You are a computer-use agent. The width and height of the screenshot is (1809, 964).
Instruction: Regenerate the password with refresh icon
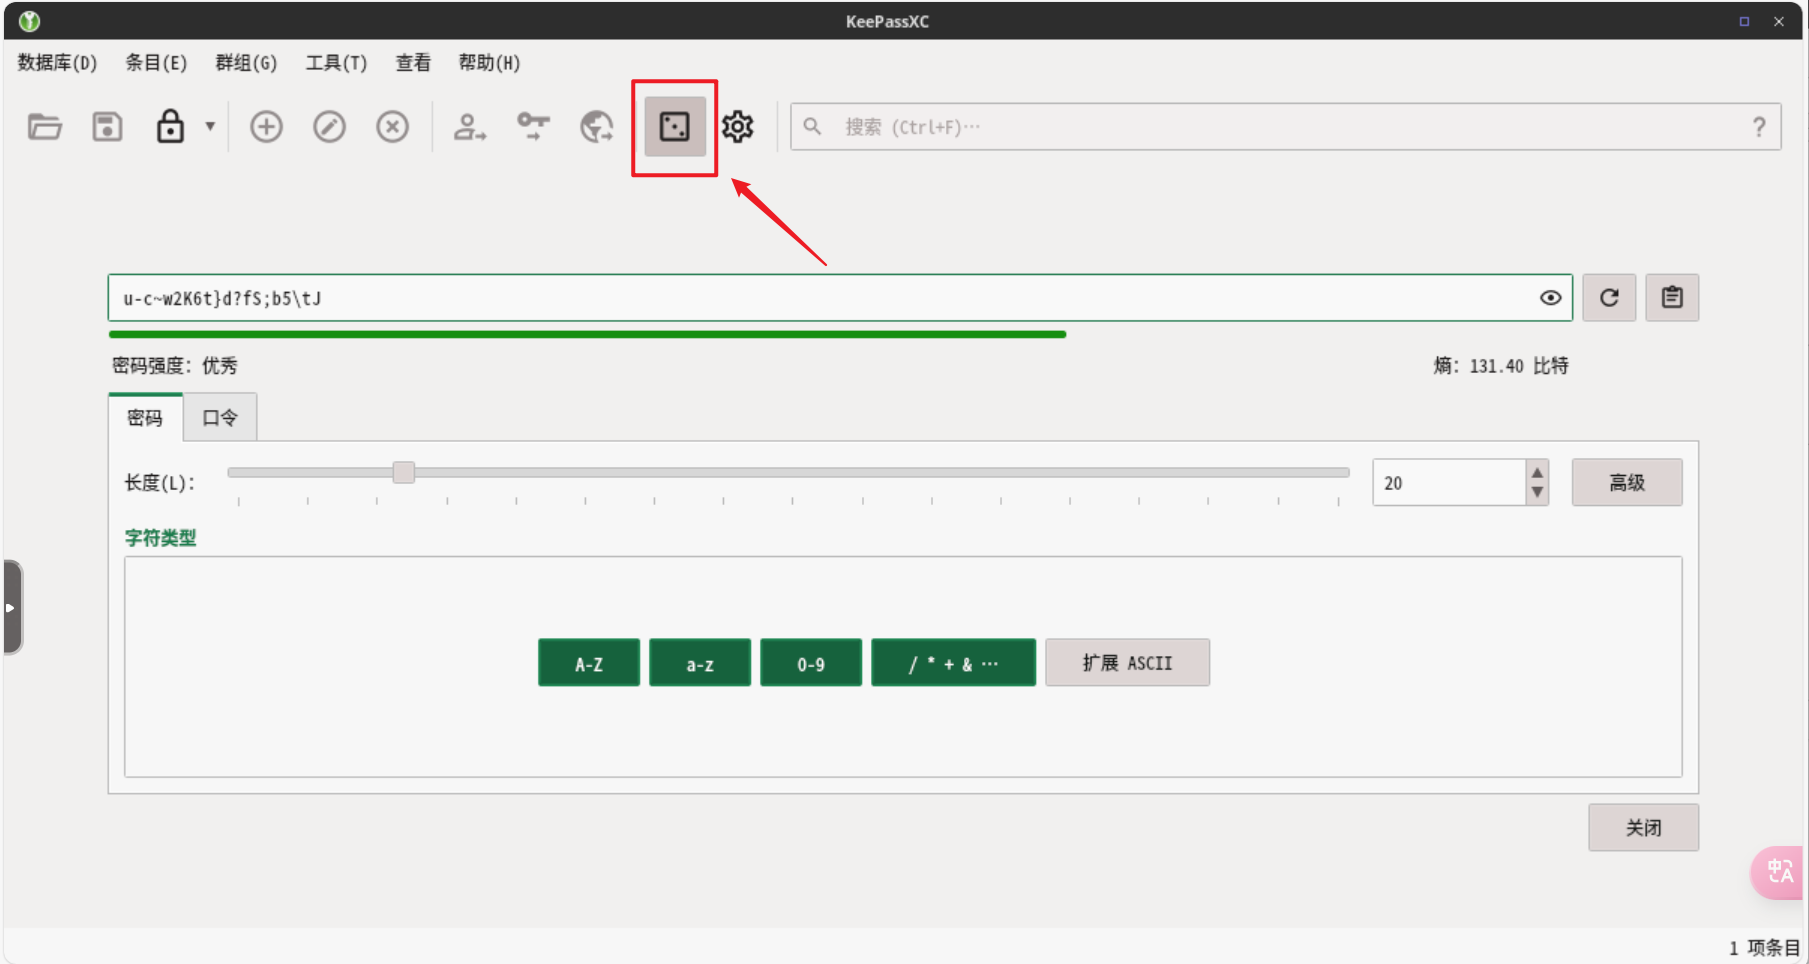(x=1609, y=298)
